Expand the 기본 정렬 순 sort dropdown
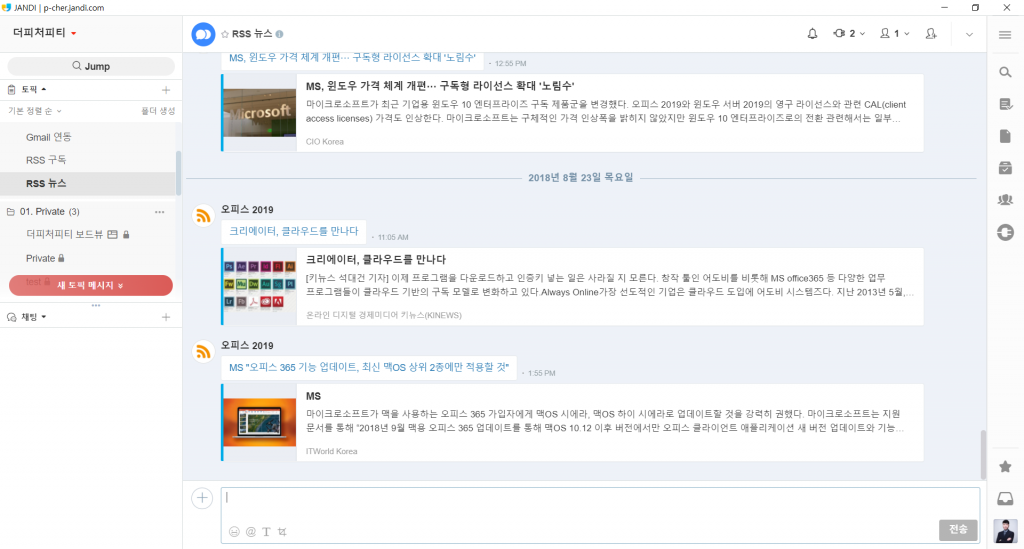The width and height of the screenshot is (1024, 549). pyautogui.click(x=35, y=111)
